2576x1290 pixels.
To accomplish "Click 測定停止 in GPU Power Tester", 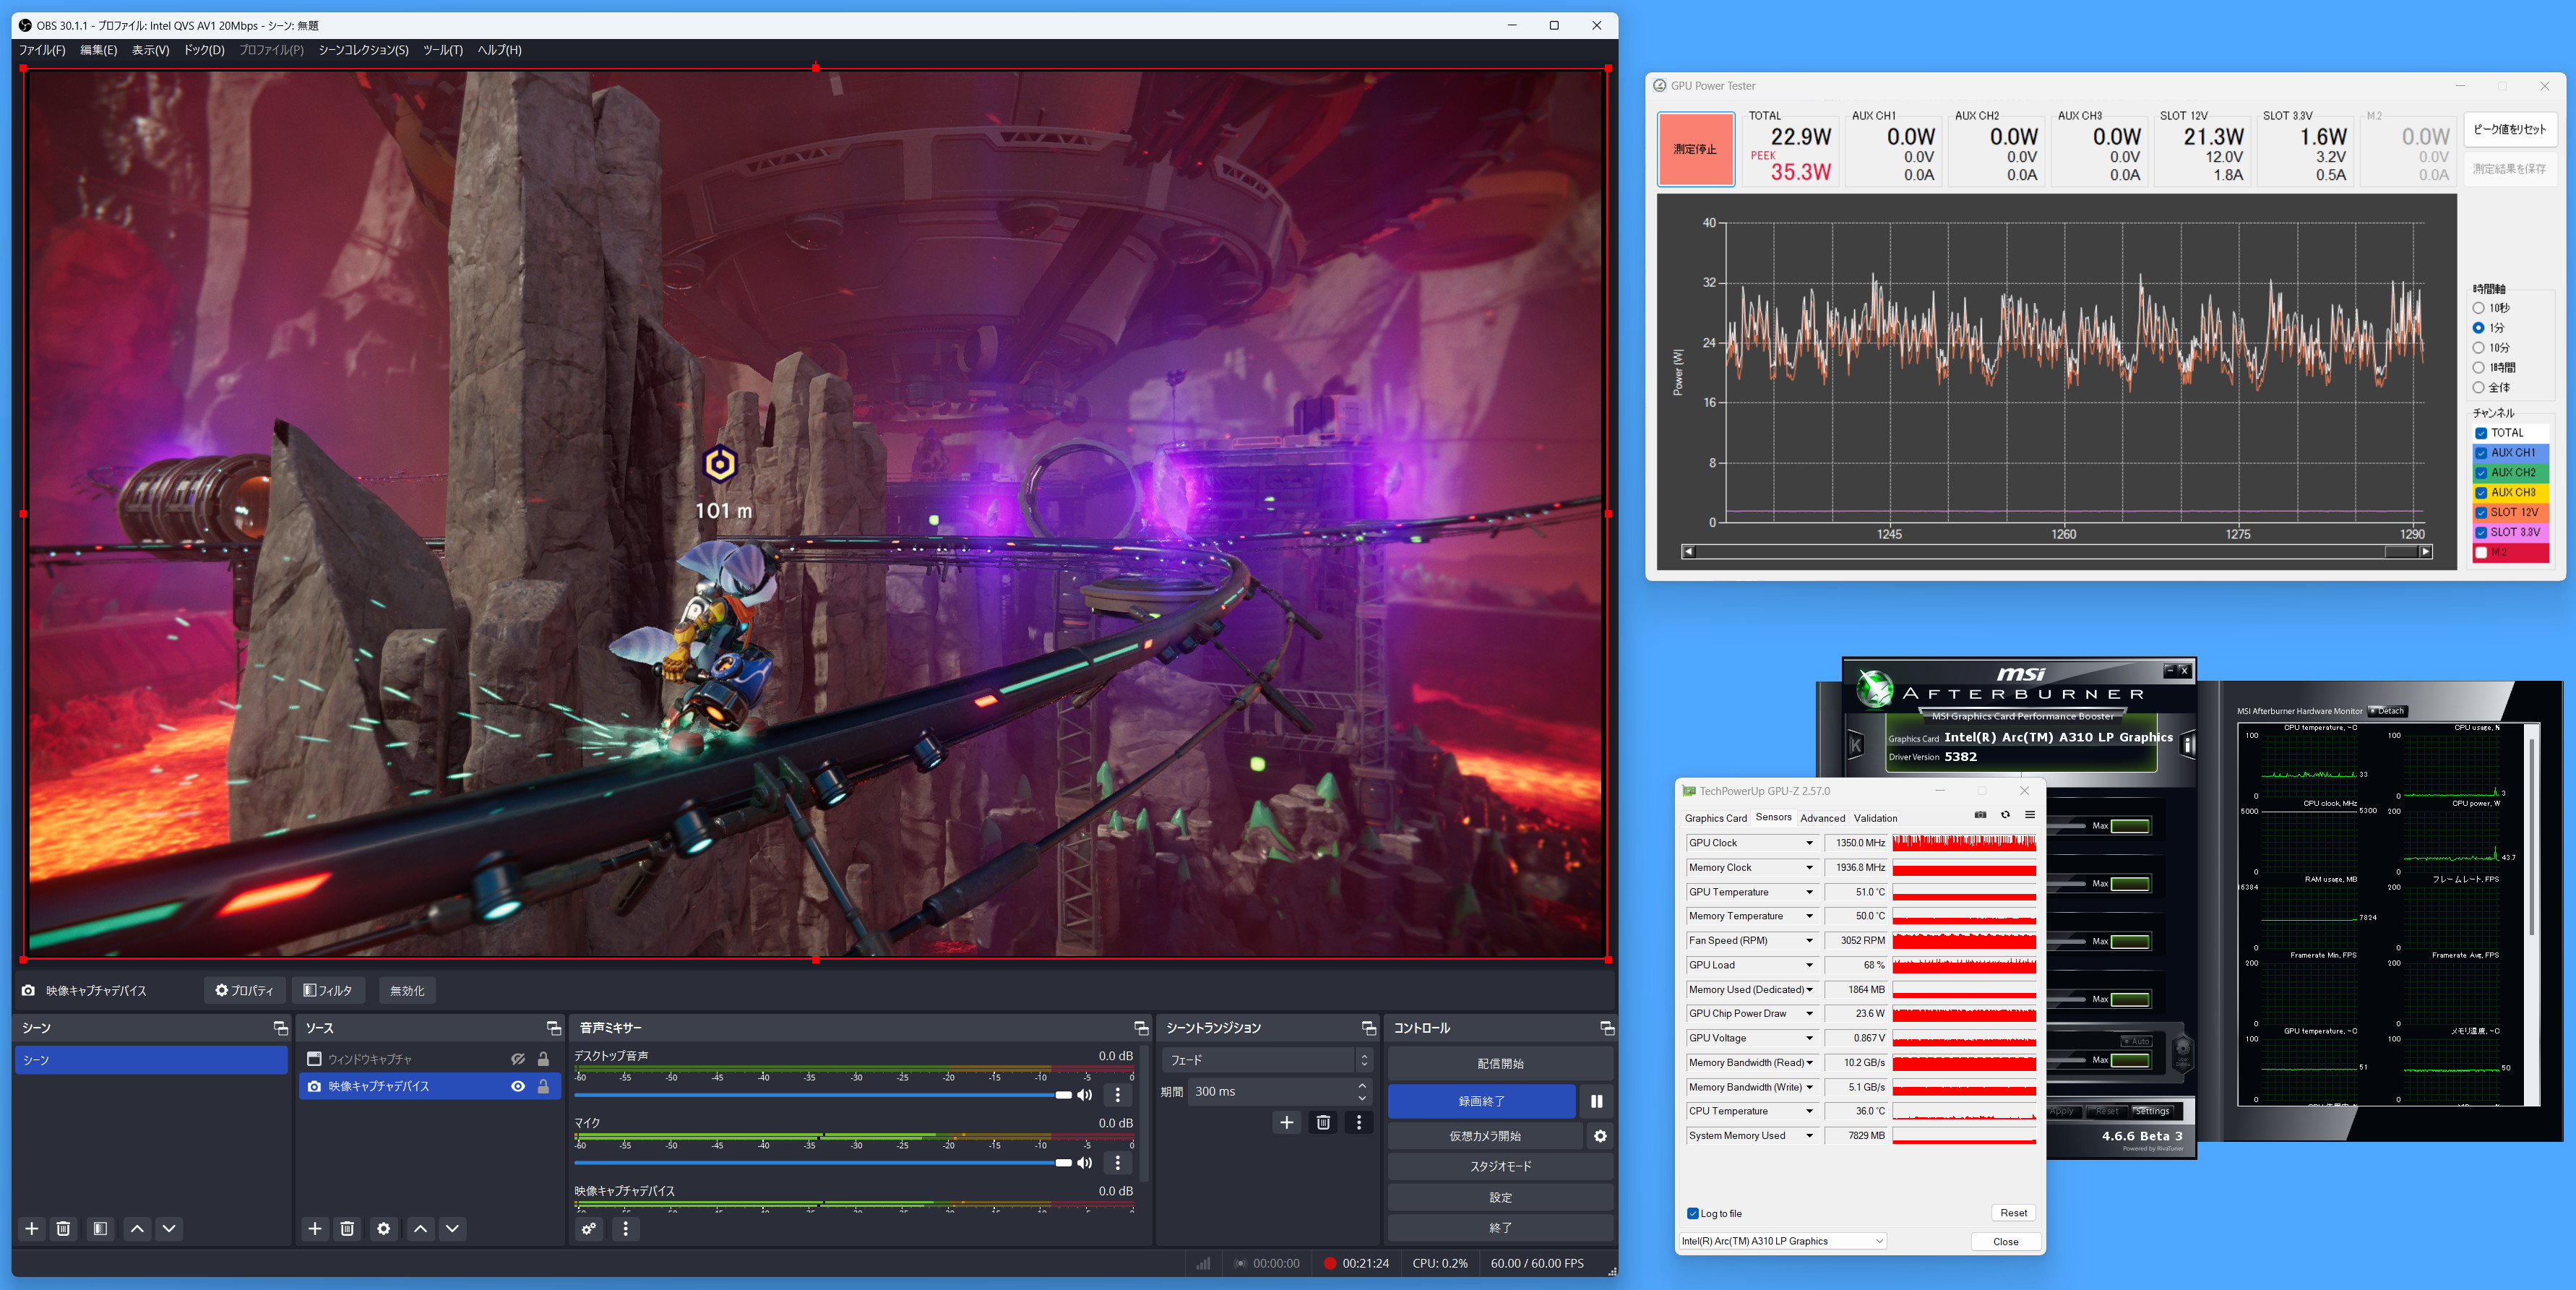I will pos(1695,149).
